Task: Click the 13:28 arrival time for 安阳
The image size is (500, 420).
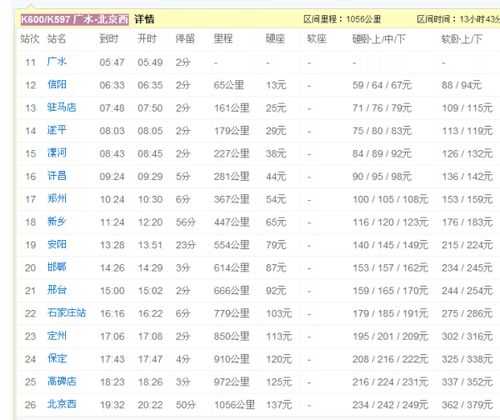Action: (112, 245)
